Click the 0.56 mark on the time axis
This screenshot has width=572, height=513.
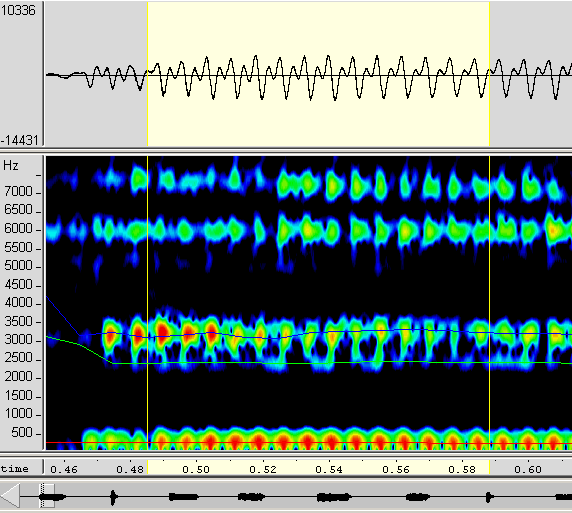(x=396, y=469)
